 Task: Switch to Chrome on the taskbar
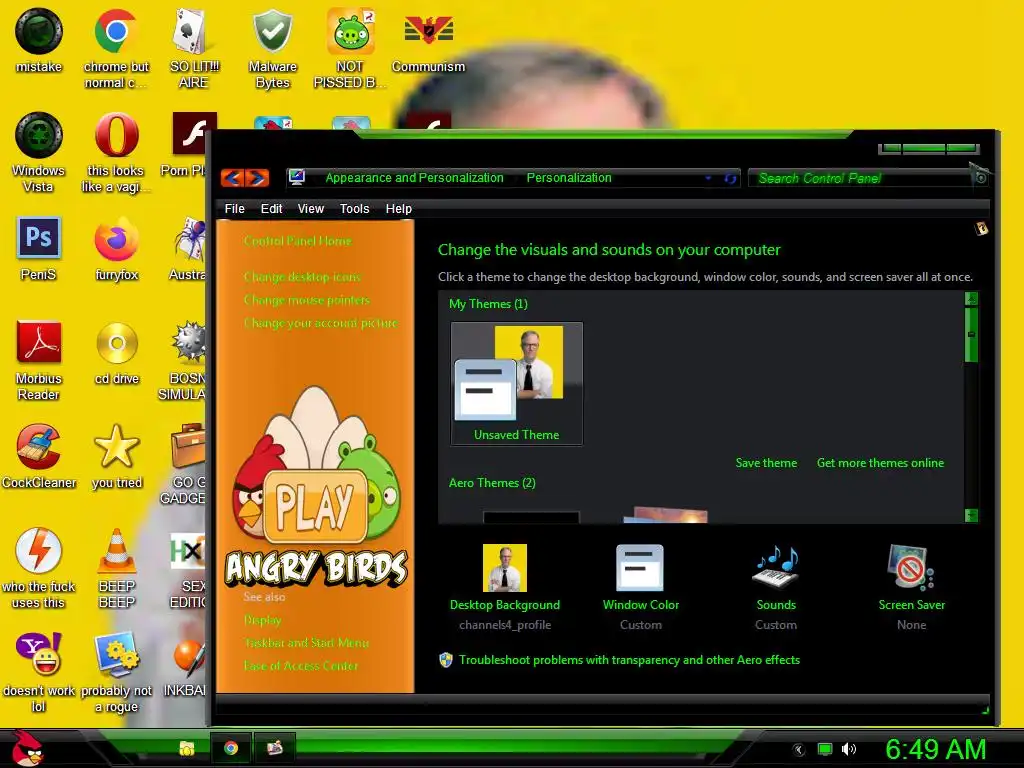pos(231,748)
